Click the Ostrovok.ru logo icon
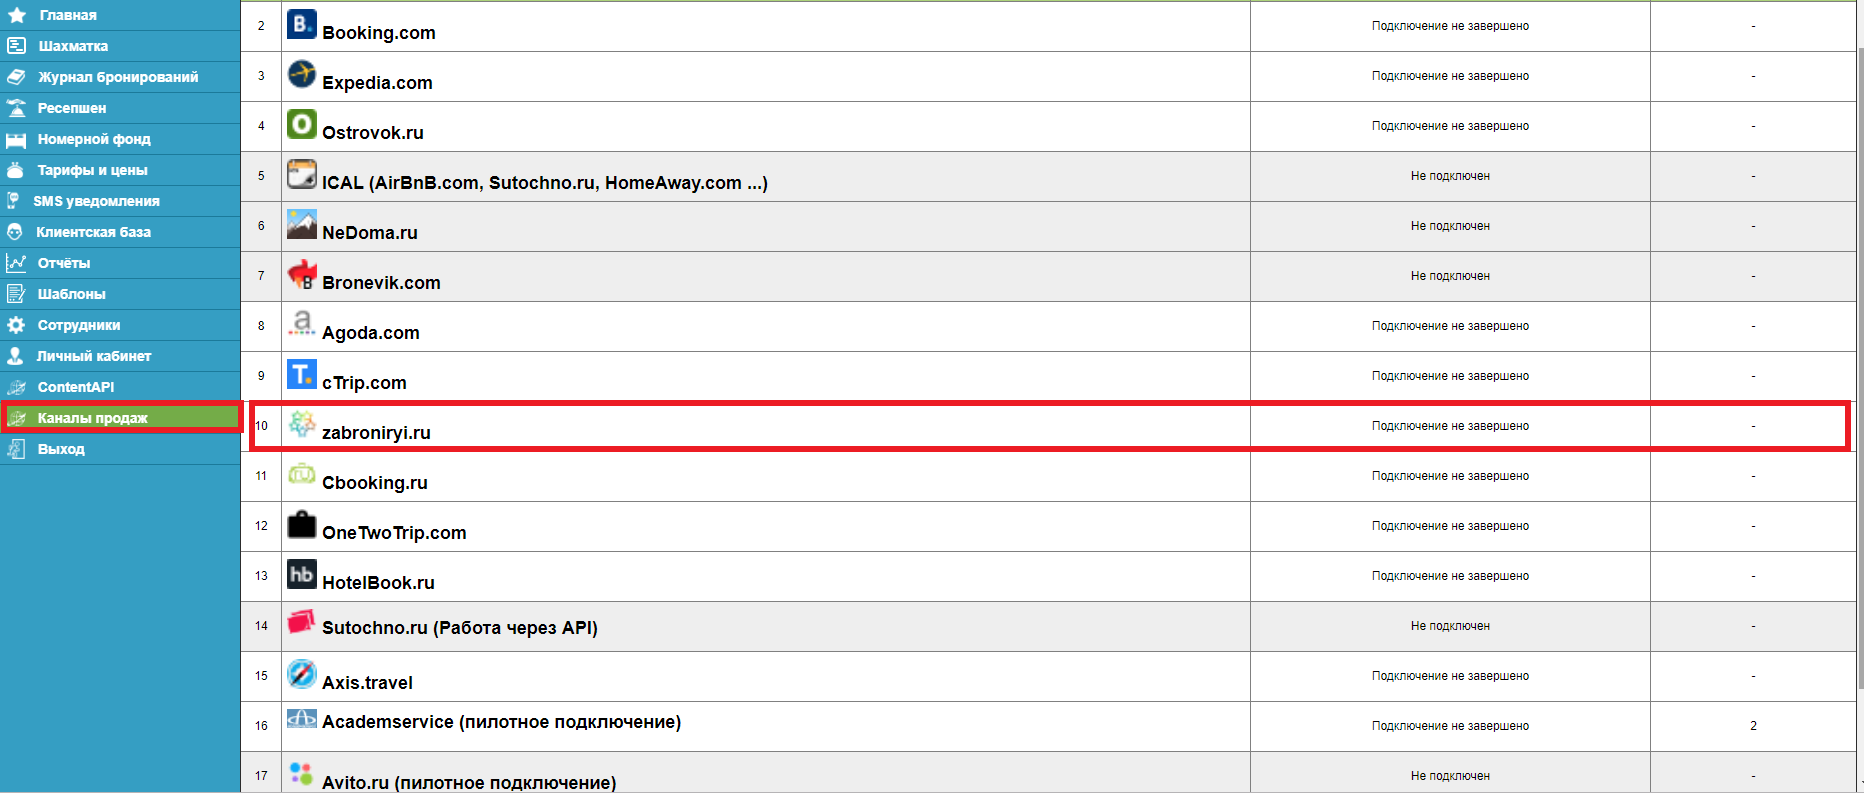The image size is (1864, 796). point(302,124)
